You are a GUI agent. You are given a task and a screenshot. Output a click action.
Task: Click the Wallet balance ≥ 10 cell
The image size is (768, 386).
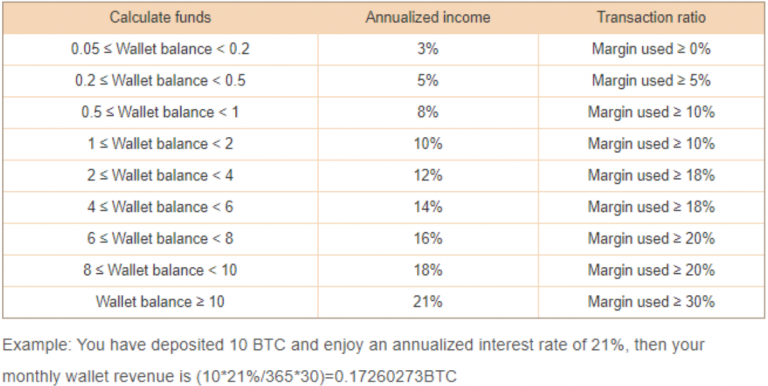[x=160, y=302]
